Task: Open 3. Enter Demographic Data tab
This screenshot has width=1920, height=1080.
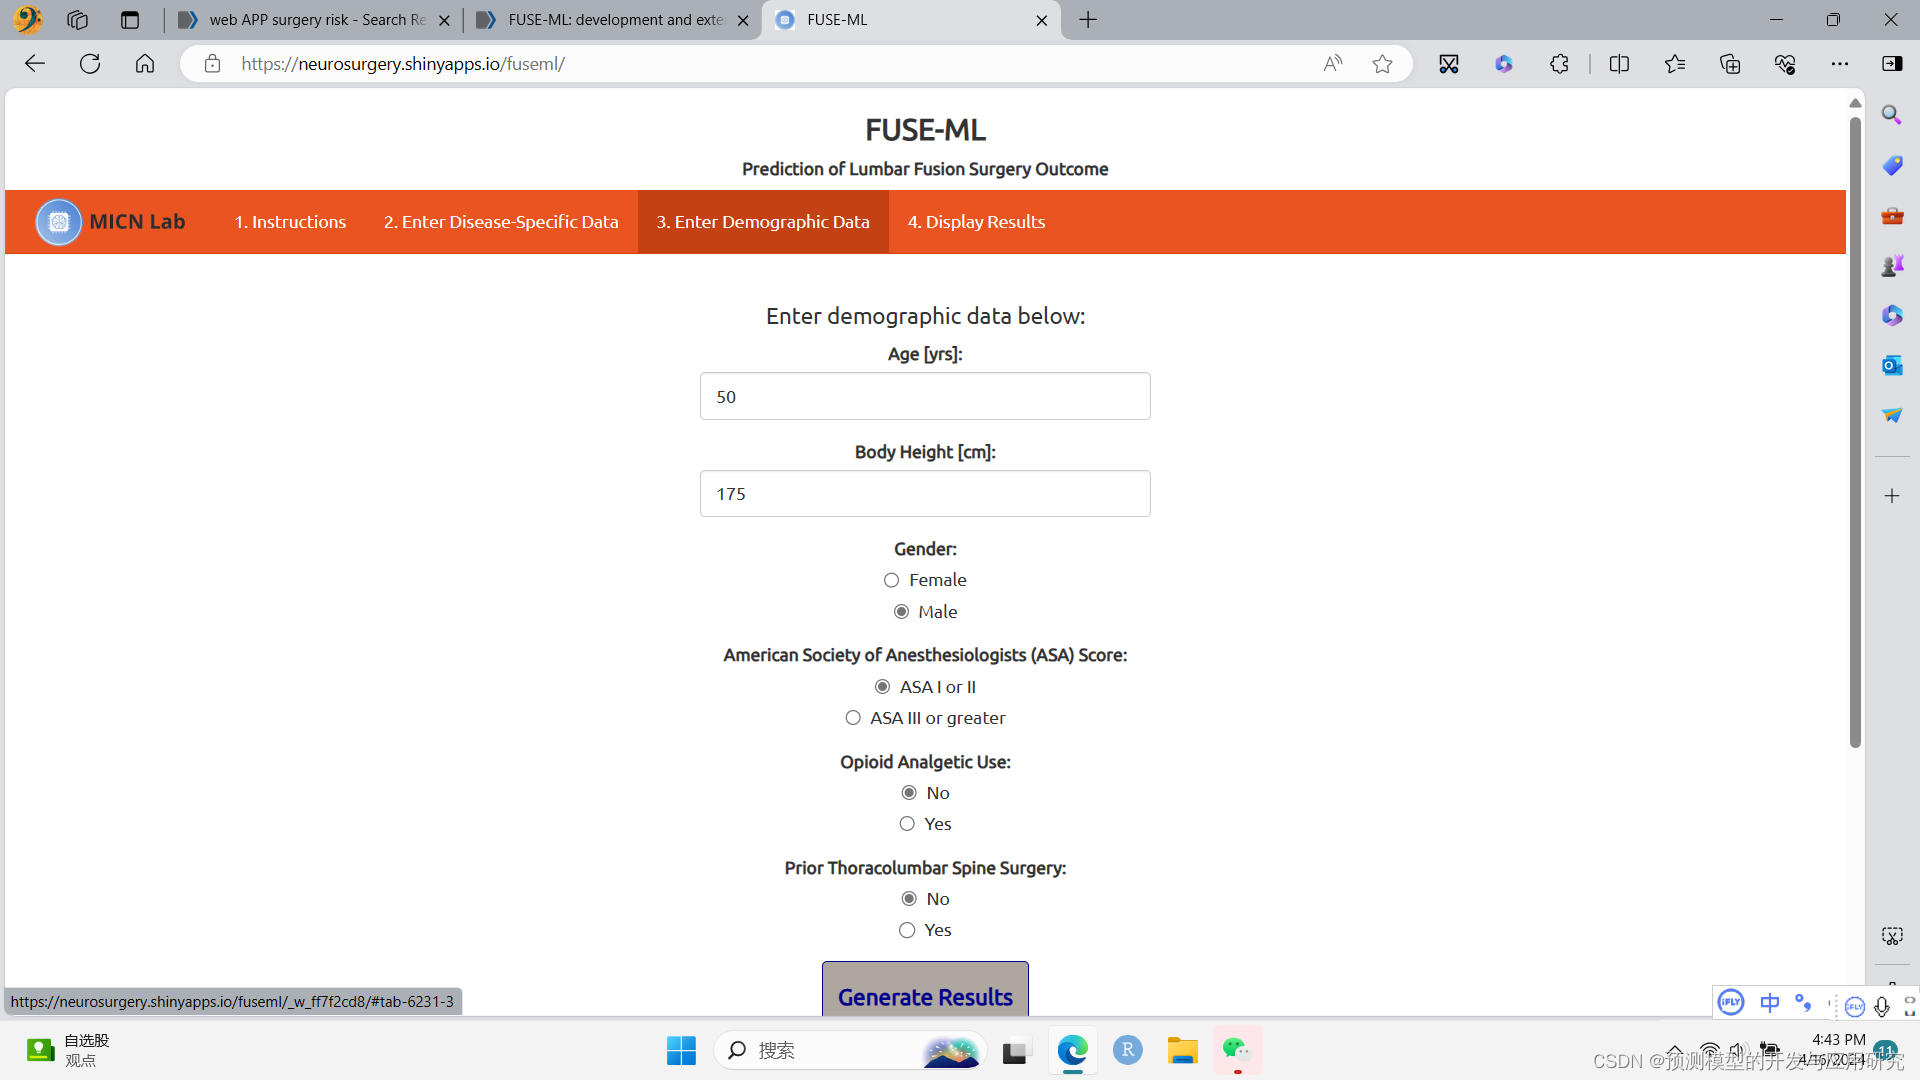Action: [x=763, y=222]
